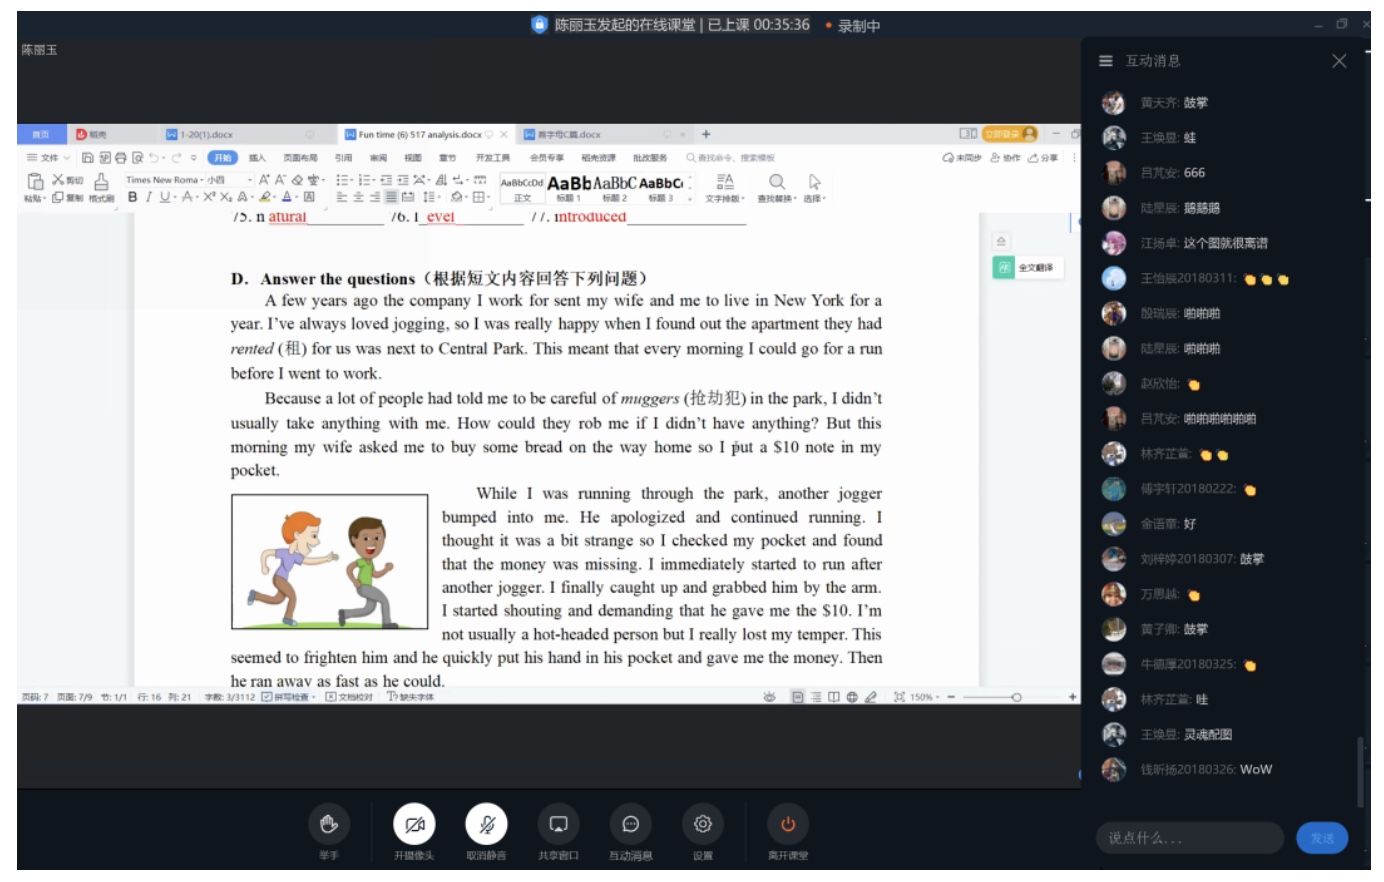Apply the 标题 1 heading style
The height and width of the screenshot is (882, 1384).
tap(569, 188)
